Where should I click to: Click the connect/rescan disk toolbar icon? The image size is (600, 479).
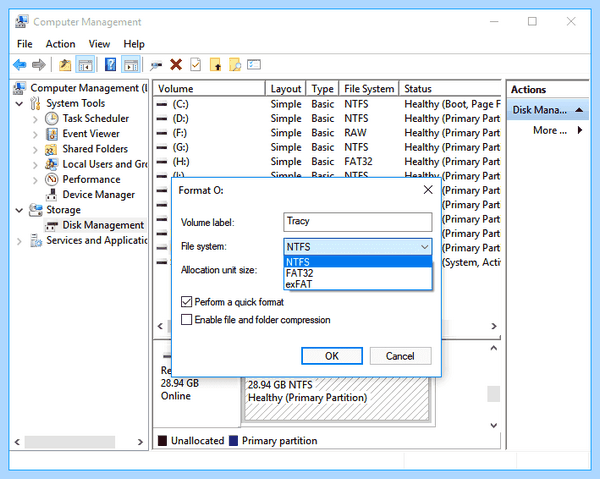(x=156, y=65)
